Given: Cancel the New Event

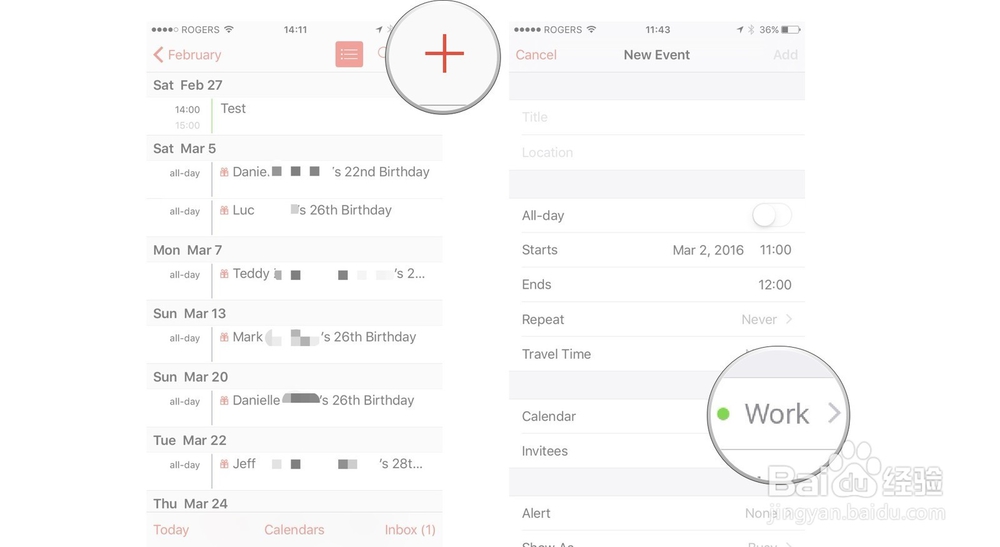Looking at the screenshot, I should [536, 55].
